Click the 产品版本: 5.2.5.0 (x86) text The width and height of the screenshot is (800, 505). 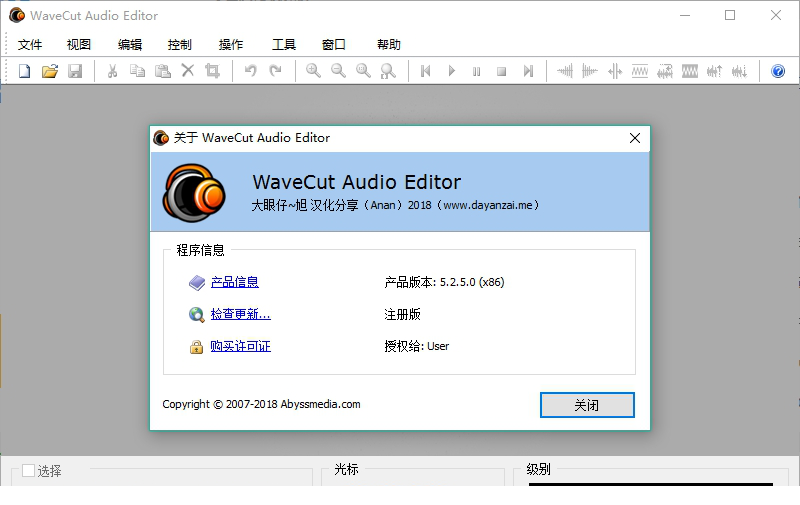coord(444,282)
